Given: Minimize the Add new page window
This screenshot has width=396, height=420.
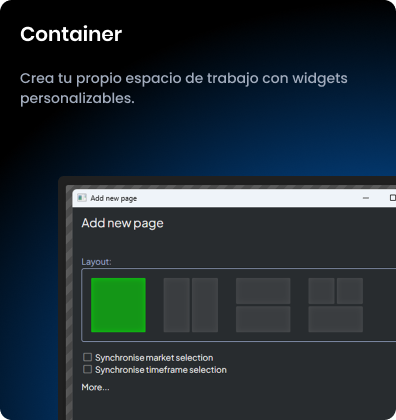Looking at the screenshot, I should click(366, 198).
